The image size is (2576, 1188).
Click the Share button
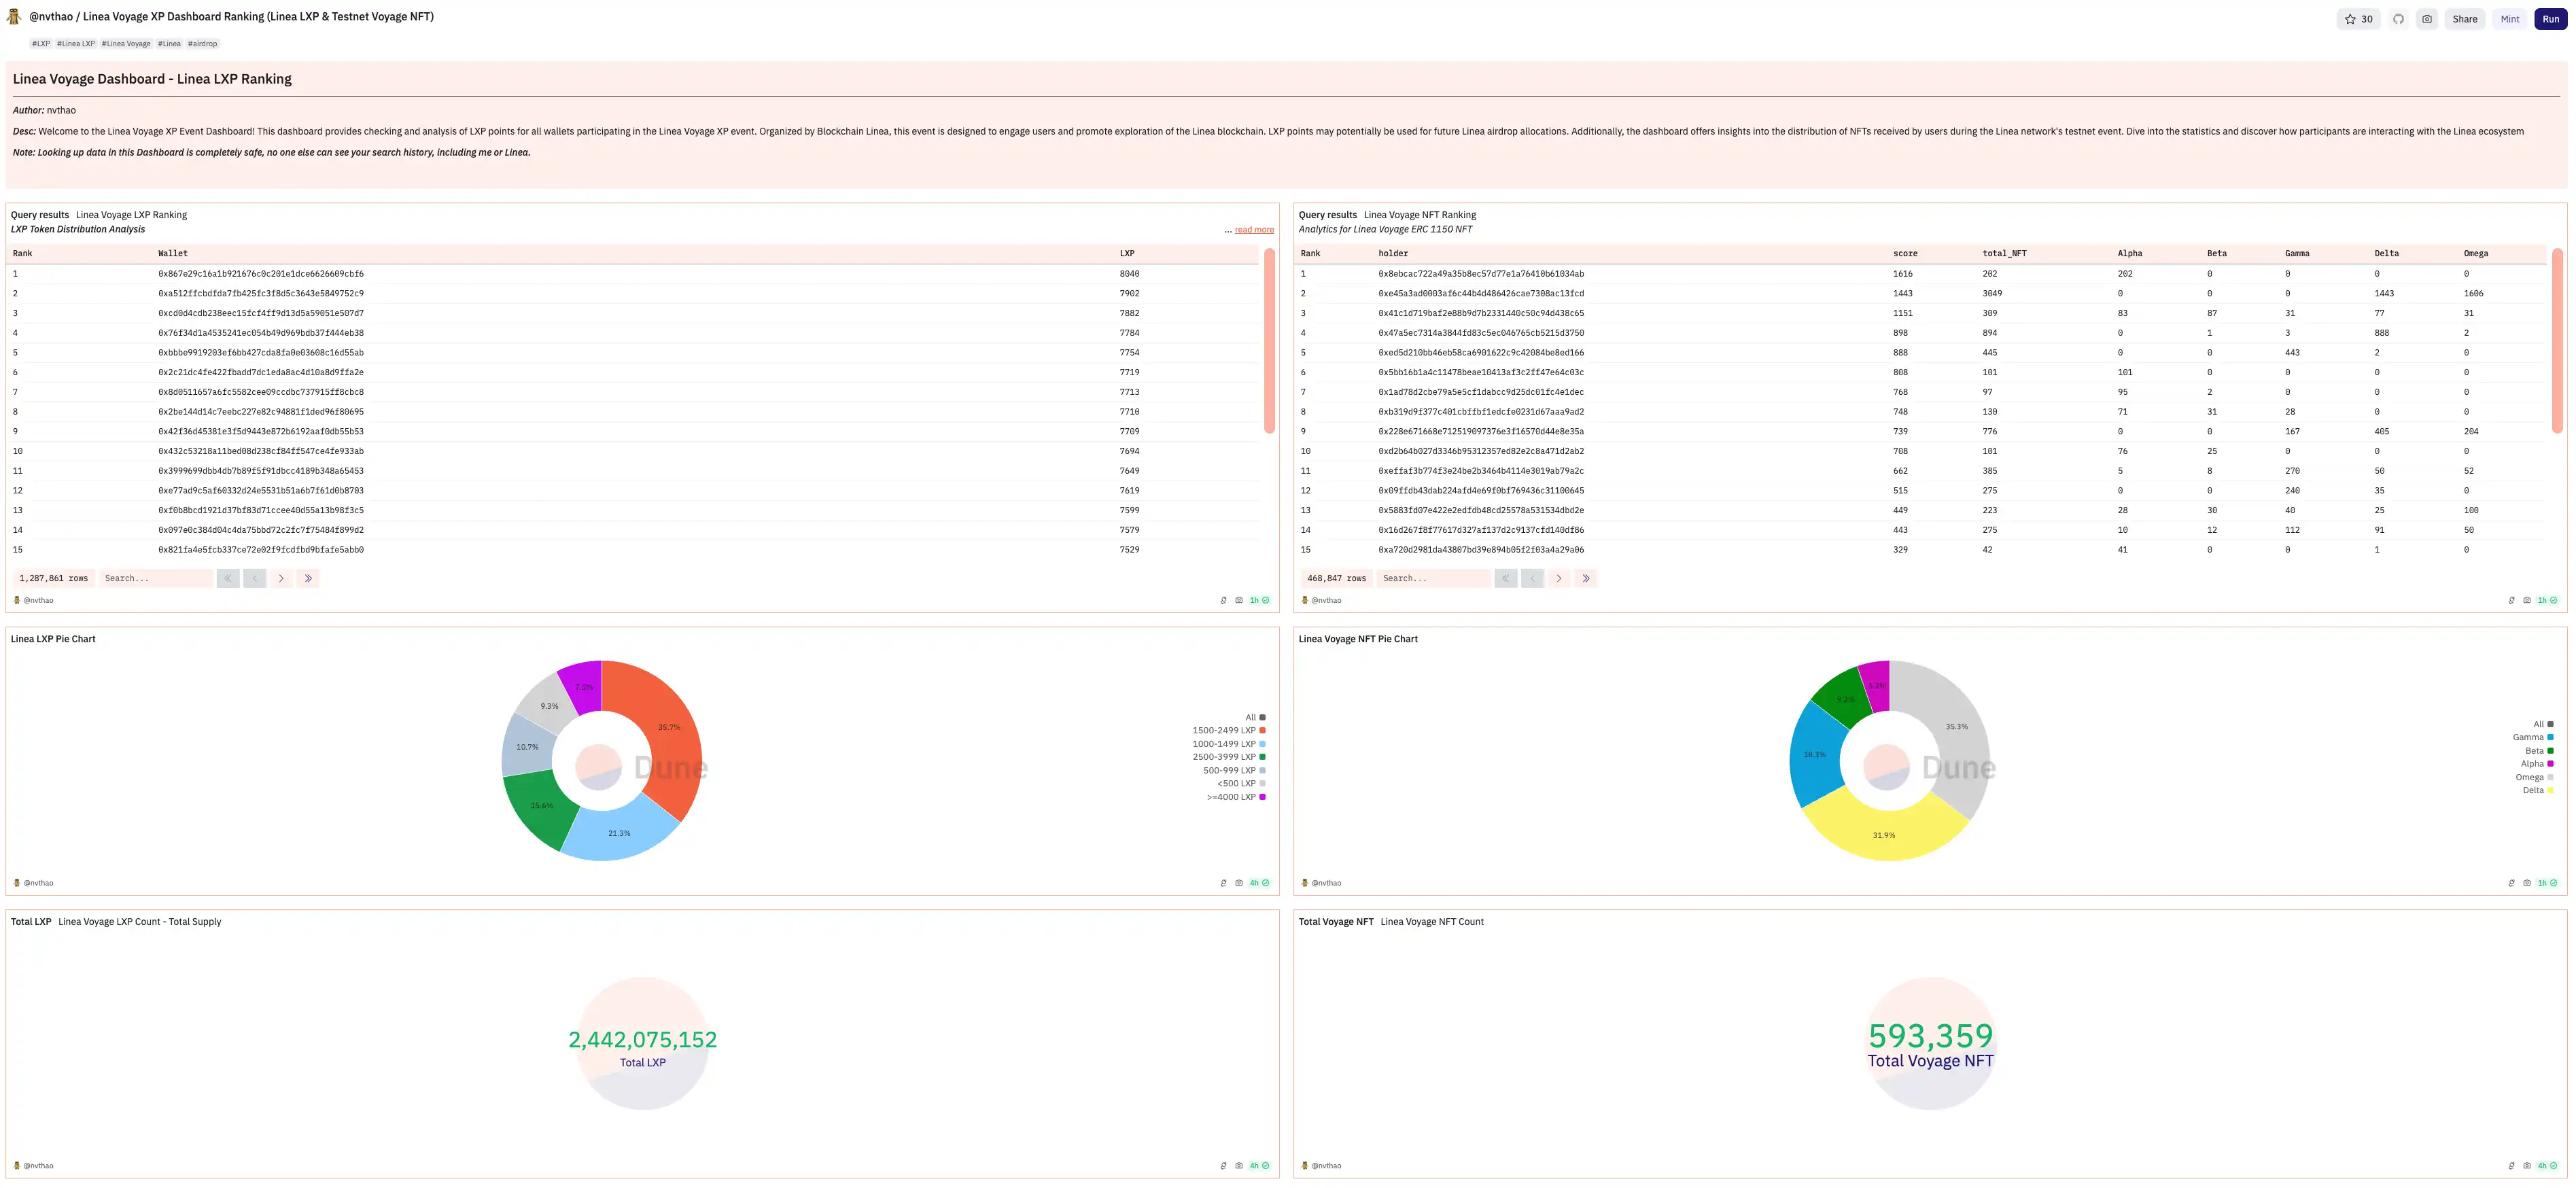(x=2464, y=19)
